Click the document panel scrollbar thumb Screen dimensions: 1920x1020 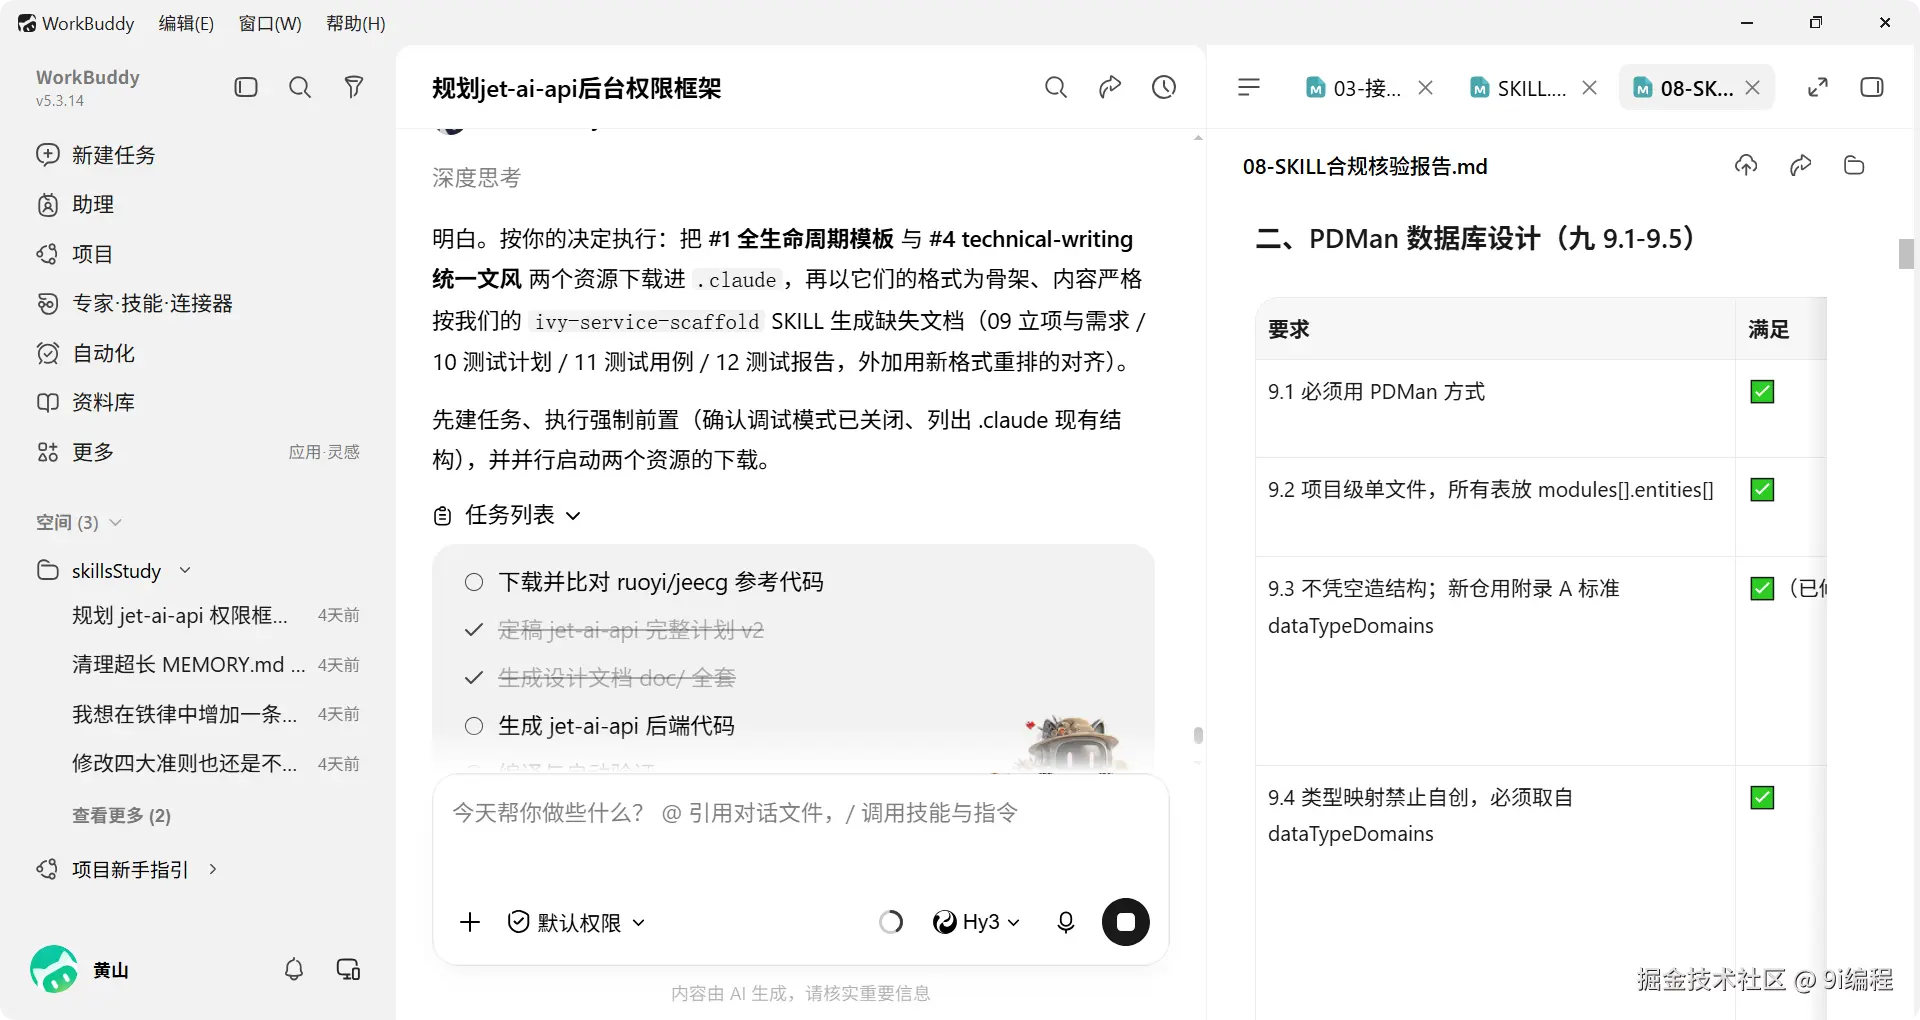[1906, 254]
